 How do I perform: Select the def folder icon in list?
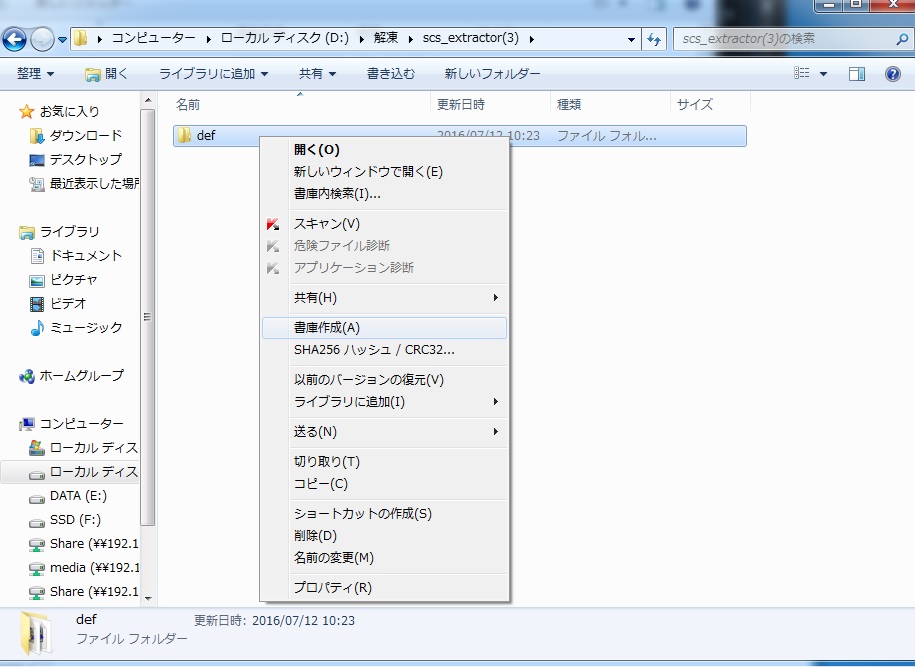[184, 135]
